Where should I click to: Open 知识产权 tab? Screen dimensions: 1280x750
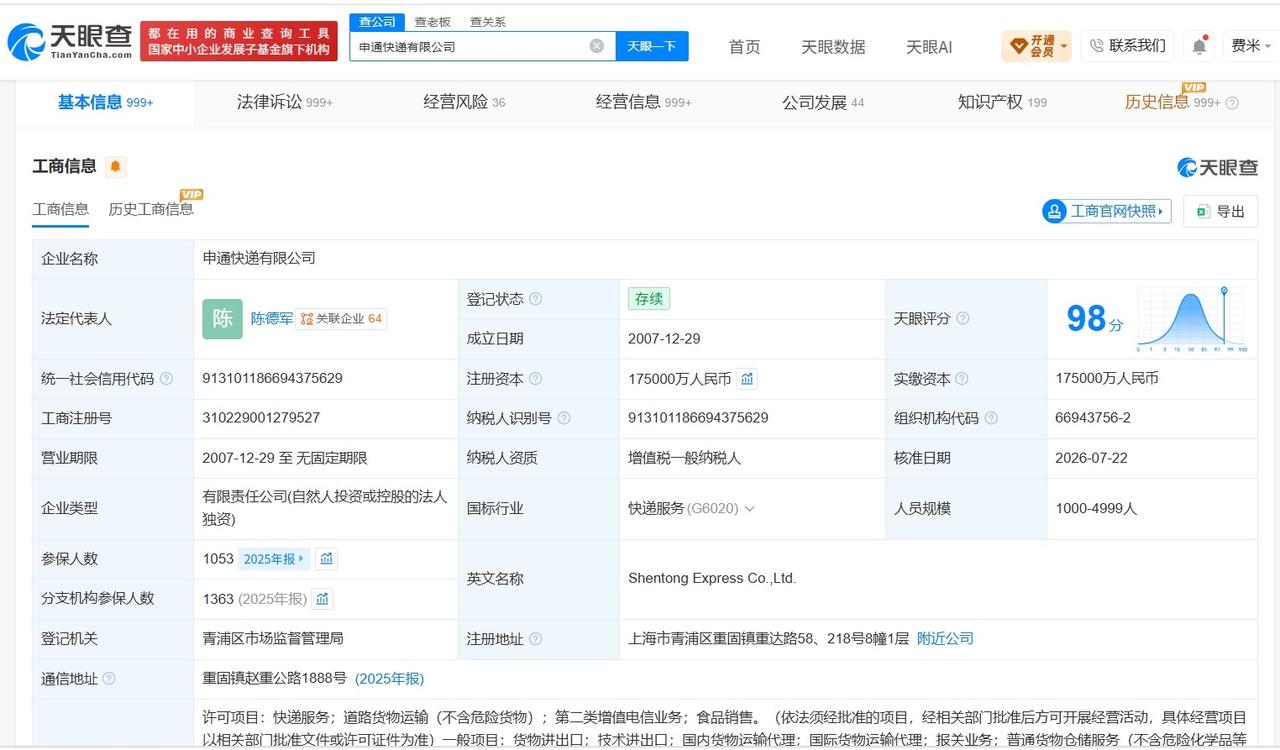1002,102
